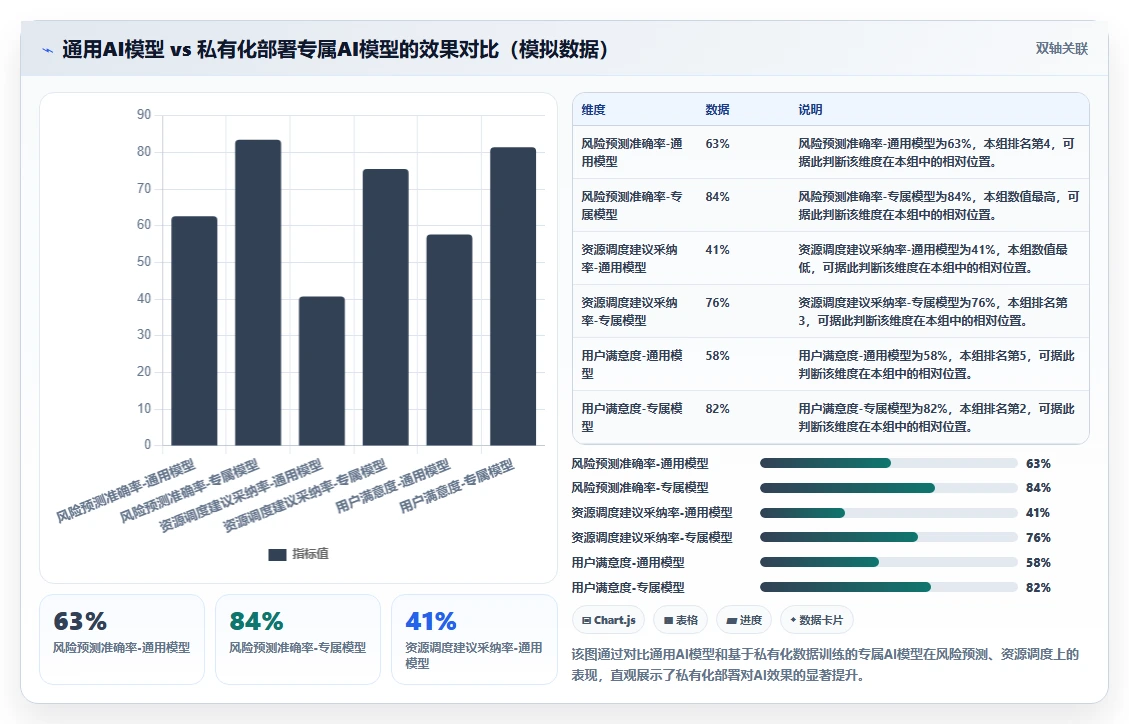
Task: Click the 进度 tag
Action: pos(744,620)
